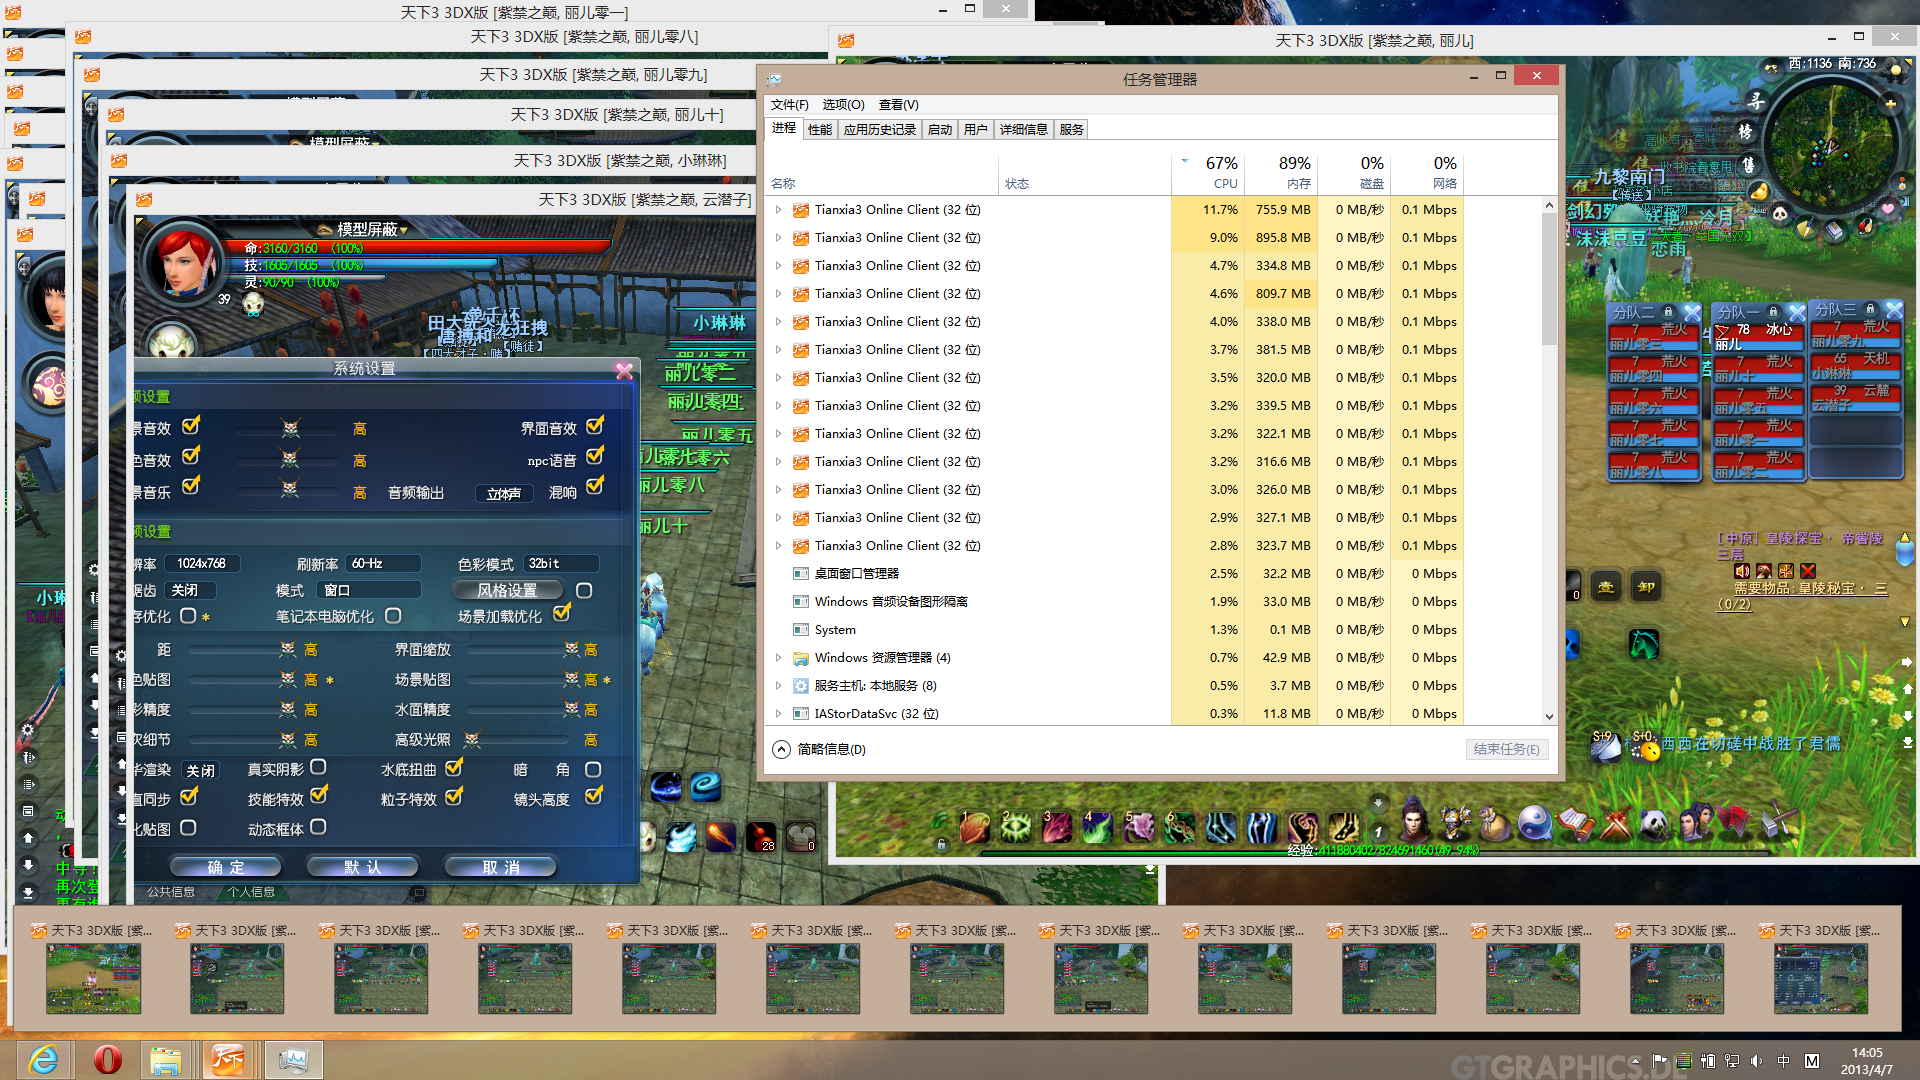Open File Explorer from the taskbar

(166, 1059)
